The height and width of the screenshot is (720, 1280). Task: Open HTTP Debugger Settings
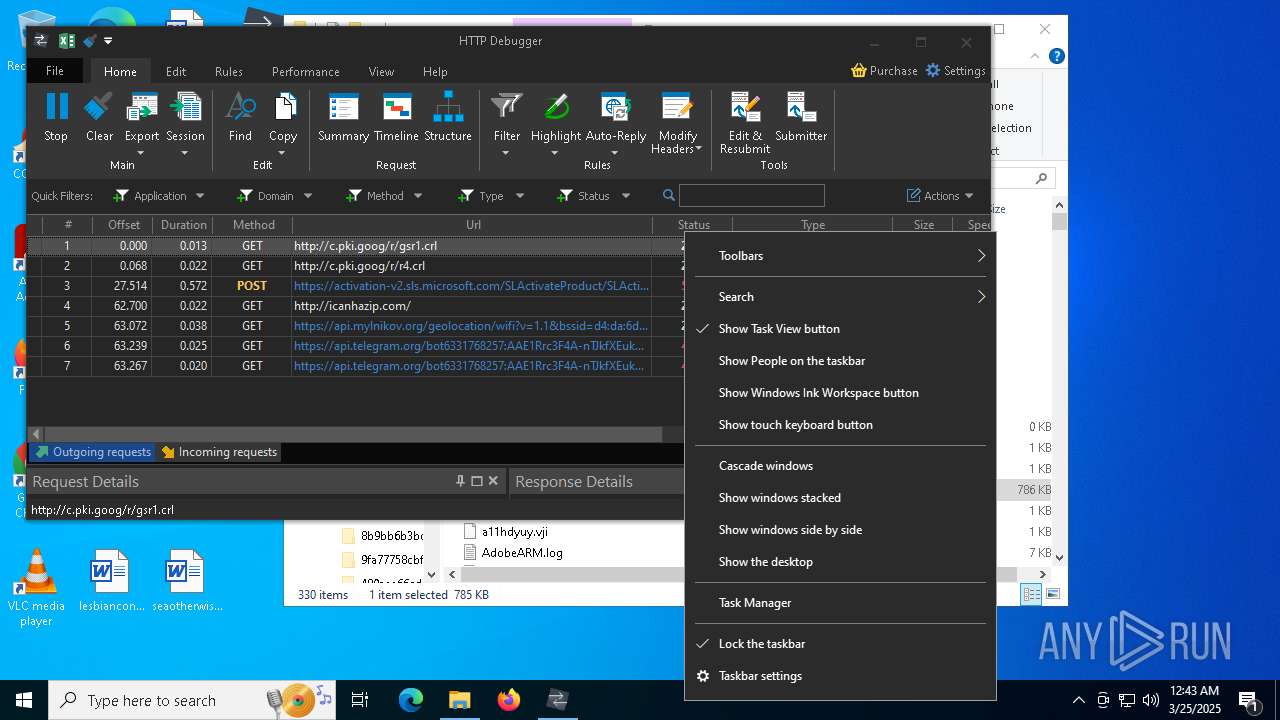[x=955, y=71]
